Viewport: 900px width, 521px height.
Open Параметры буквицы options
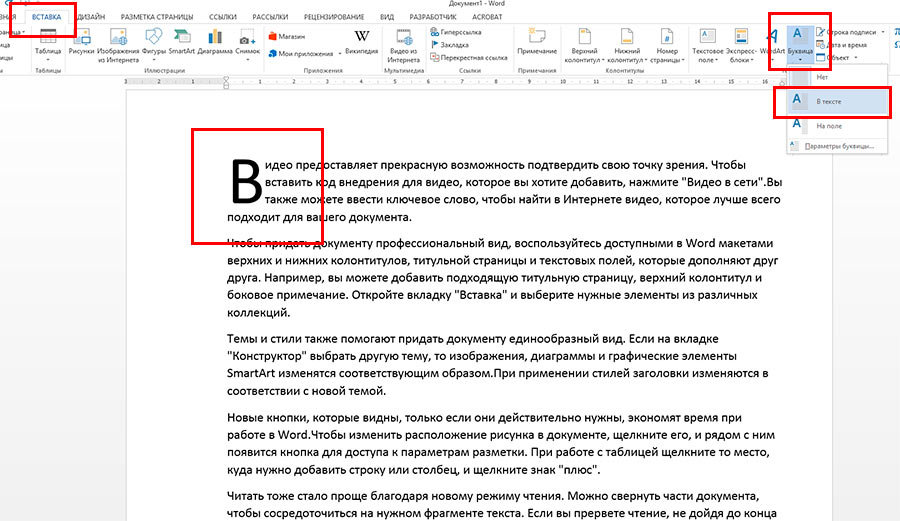[x=837, y=146]
